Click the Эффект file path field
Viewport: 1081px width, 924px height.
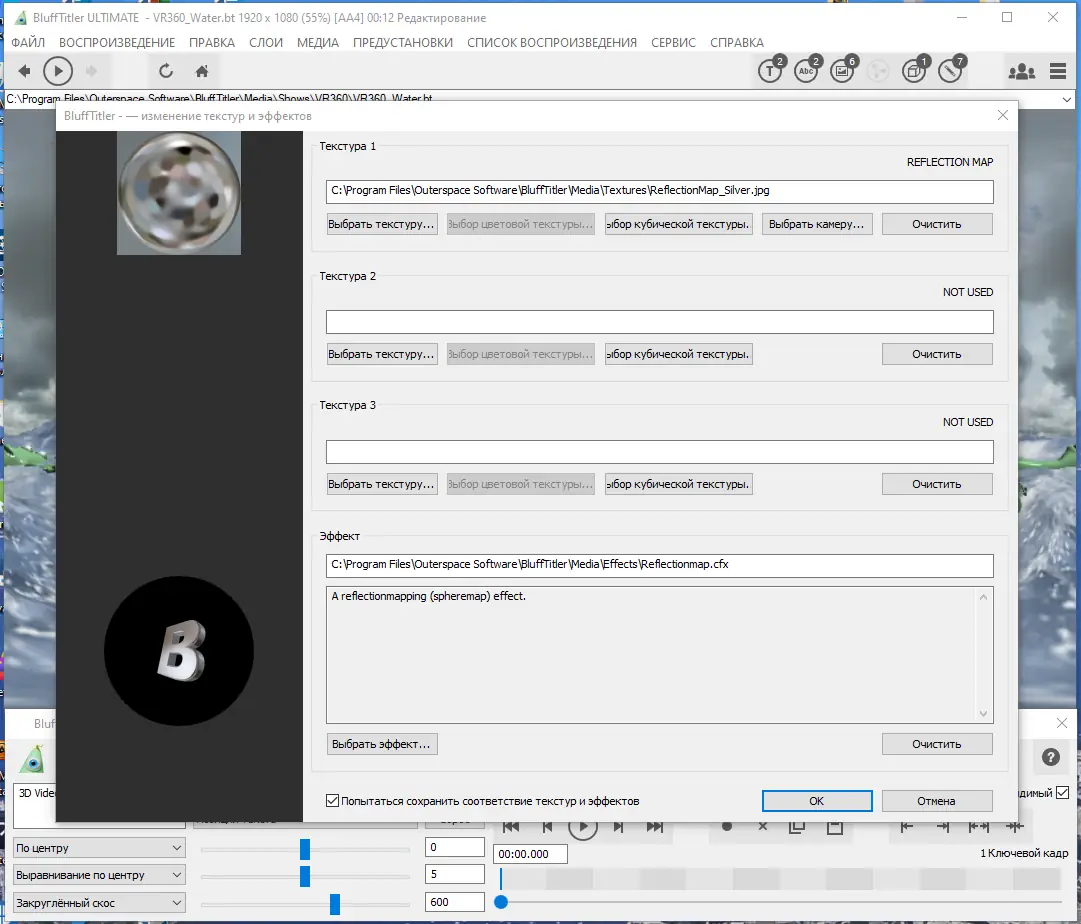click(660, 565)
